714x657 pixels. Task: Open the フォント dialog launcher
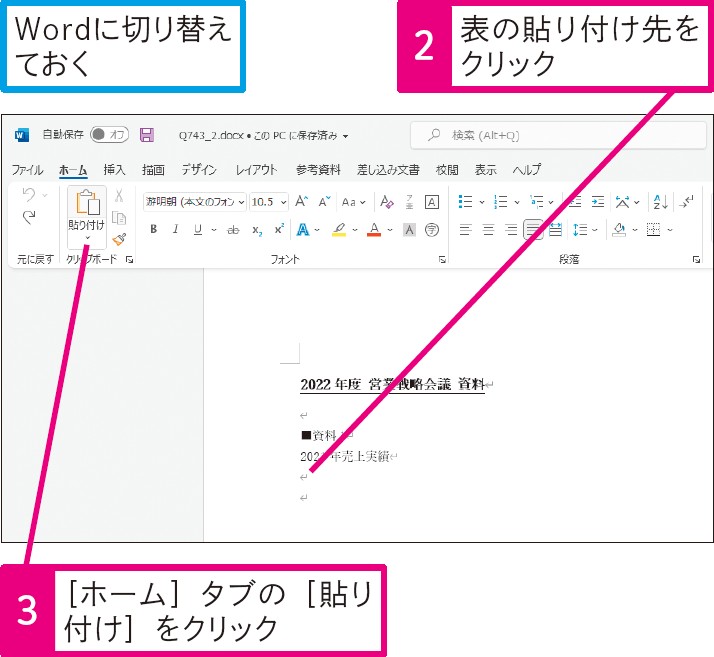442,260
